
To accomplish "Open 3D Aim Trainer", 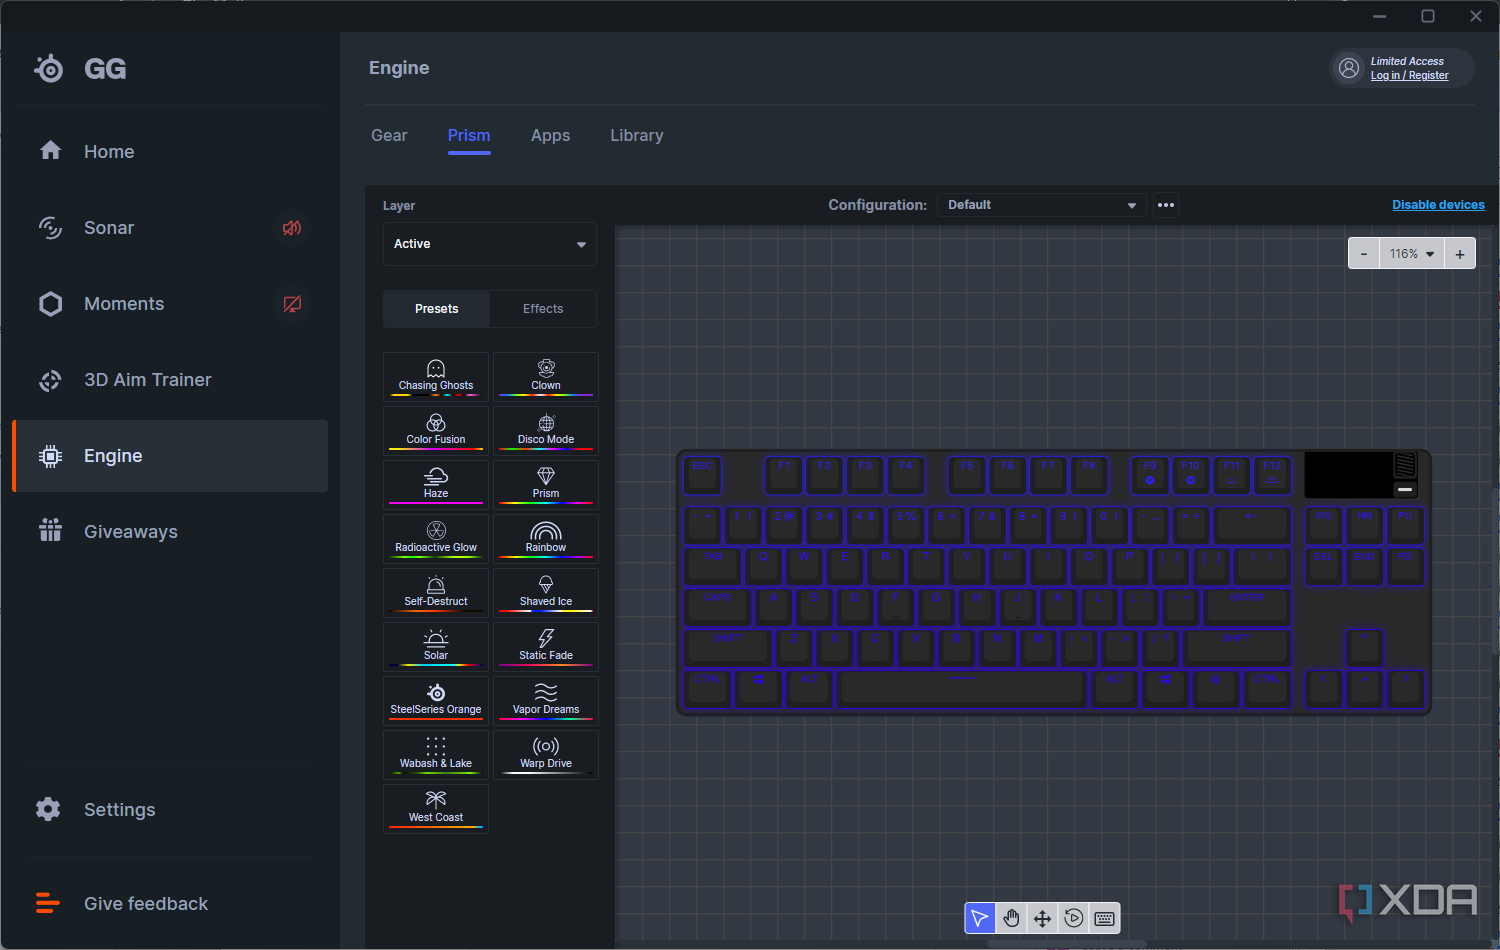I will click(x=170, y=380).
